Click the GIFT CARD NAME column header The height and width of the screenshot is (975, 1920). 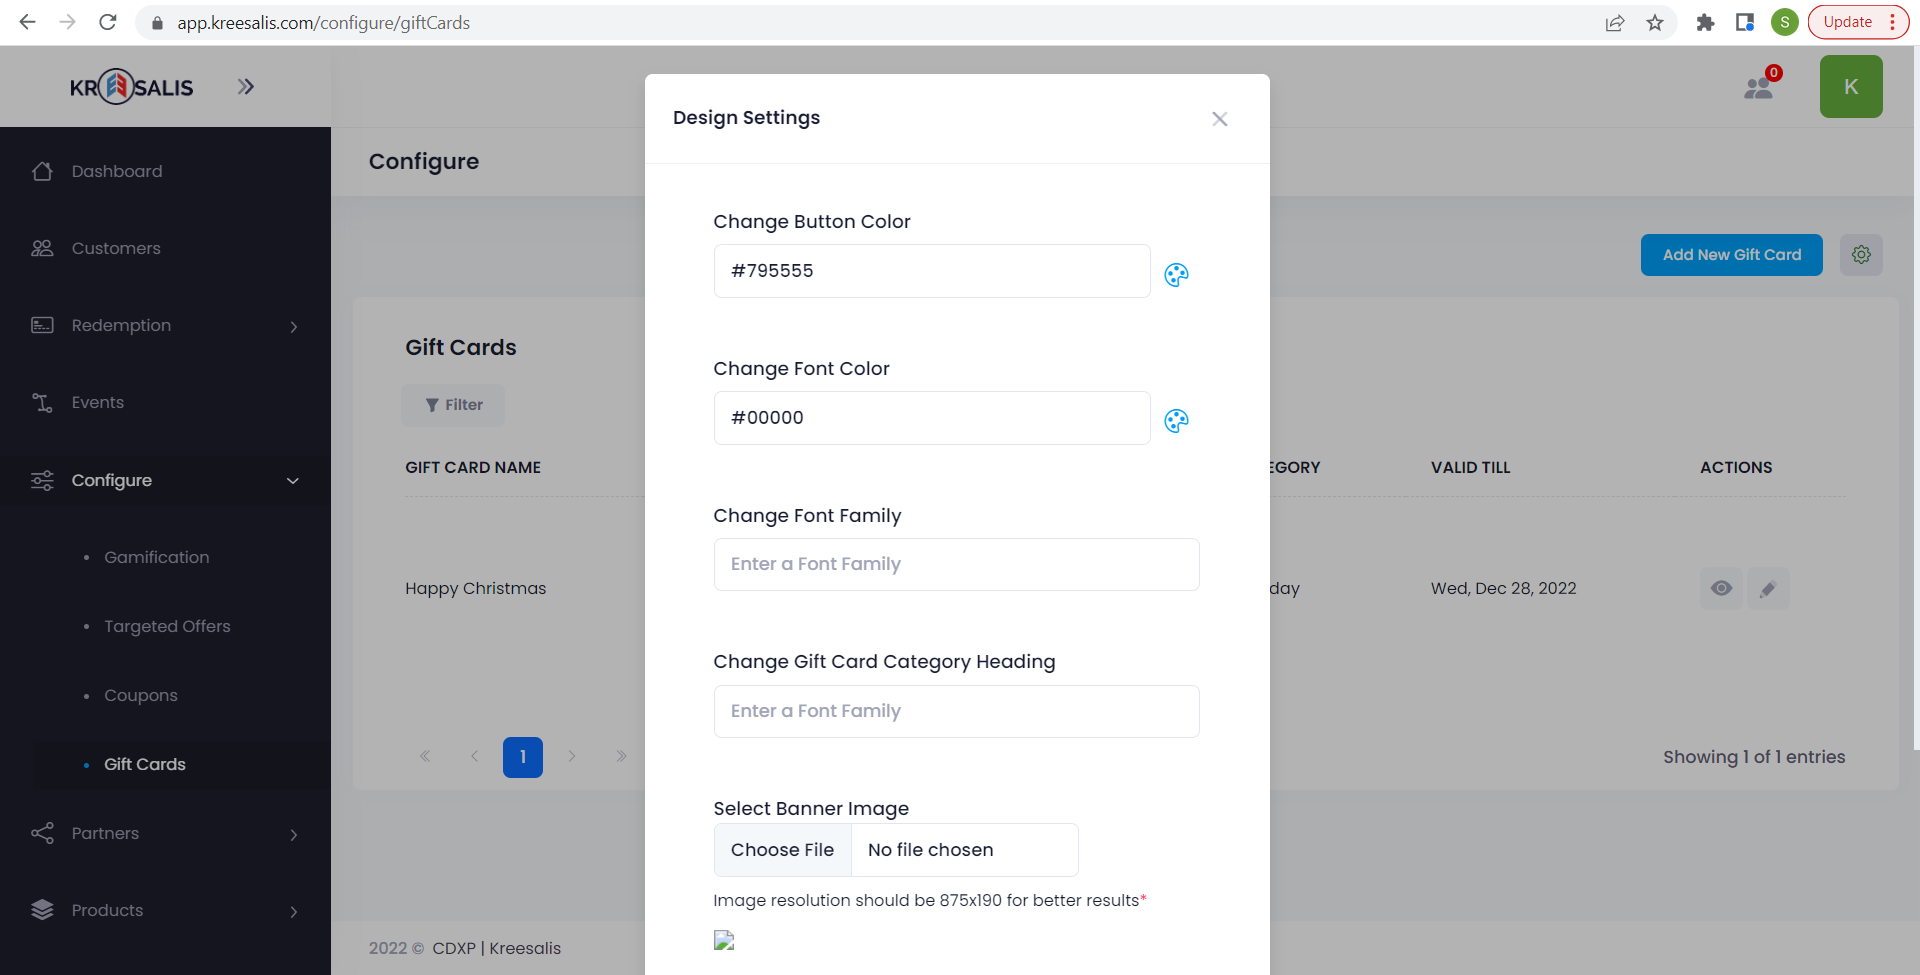click(473, 467)
